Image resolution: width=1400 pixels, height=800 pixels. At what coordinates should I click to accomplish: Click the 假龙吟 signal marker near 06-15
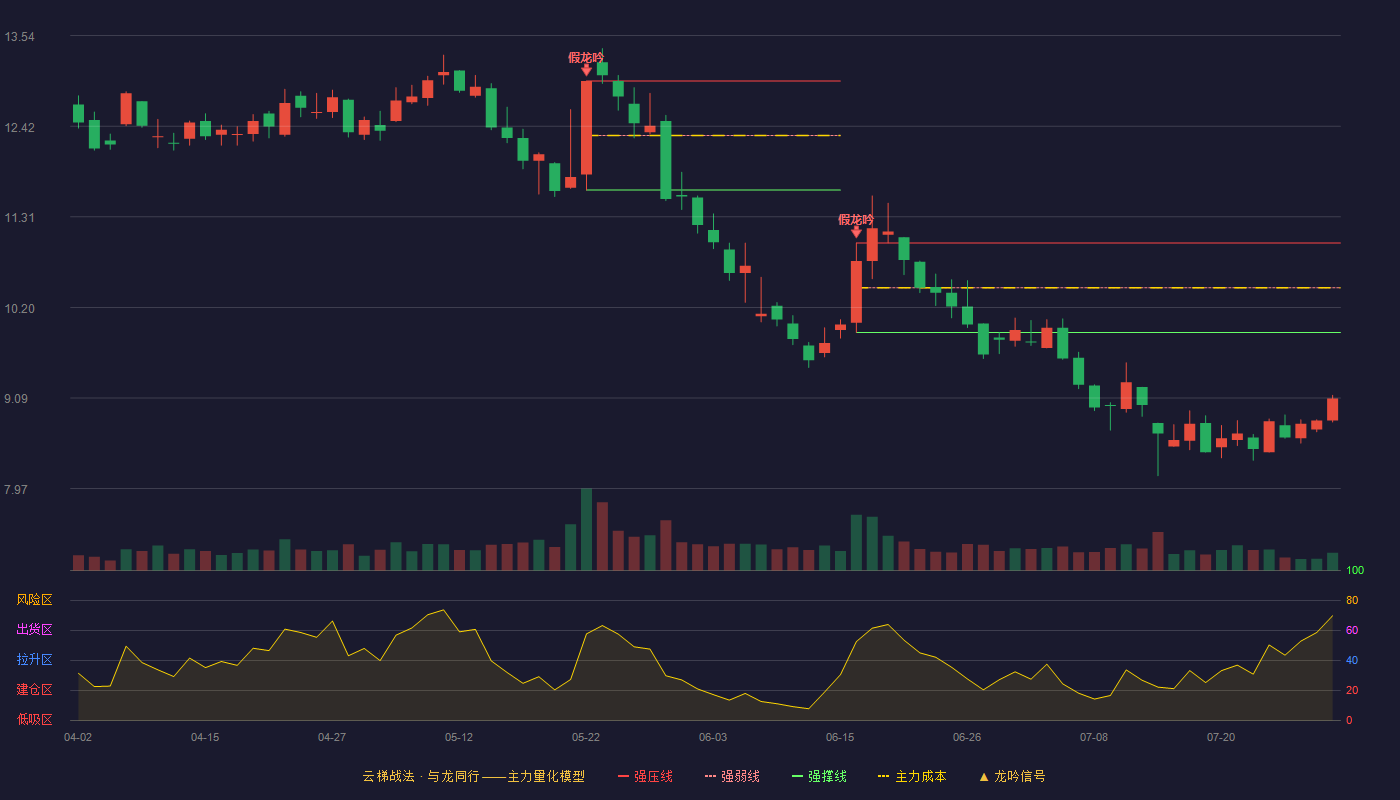click(x=856, y=224)
